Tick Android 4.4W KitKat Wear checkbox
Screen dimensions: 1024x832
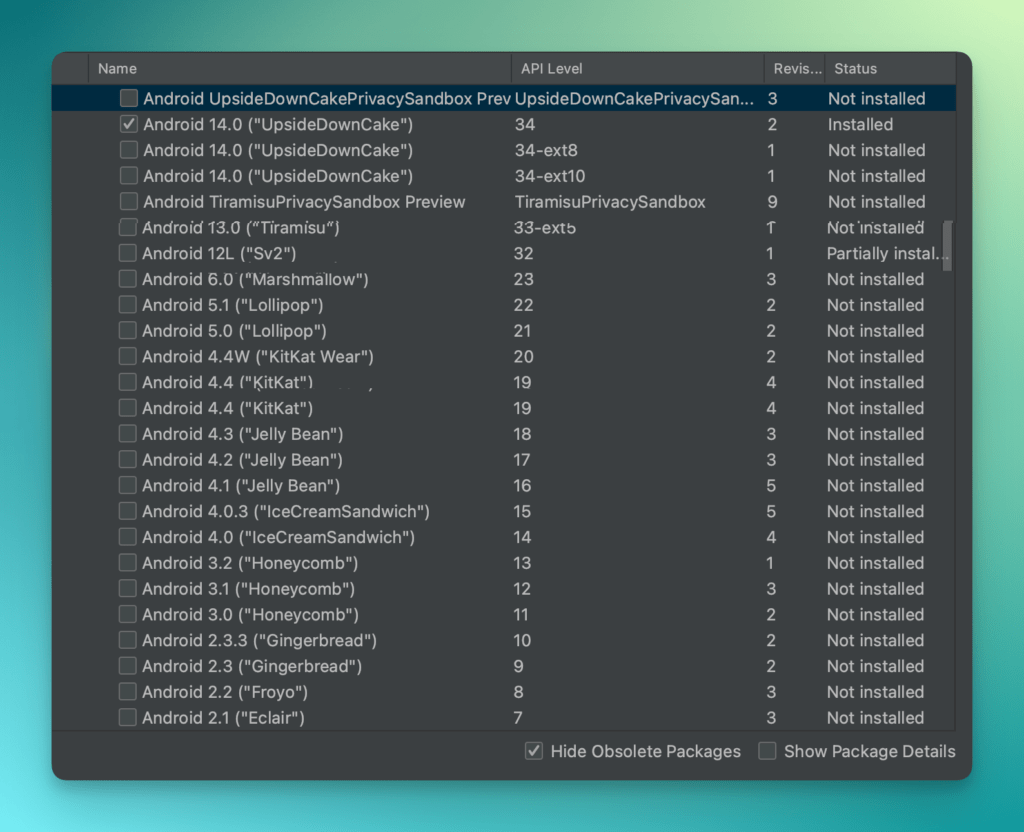tap(128, 356)
